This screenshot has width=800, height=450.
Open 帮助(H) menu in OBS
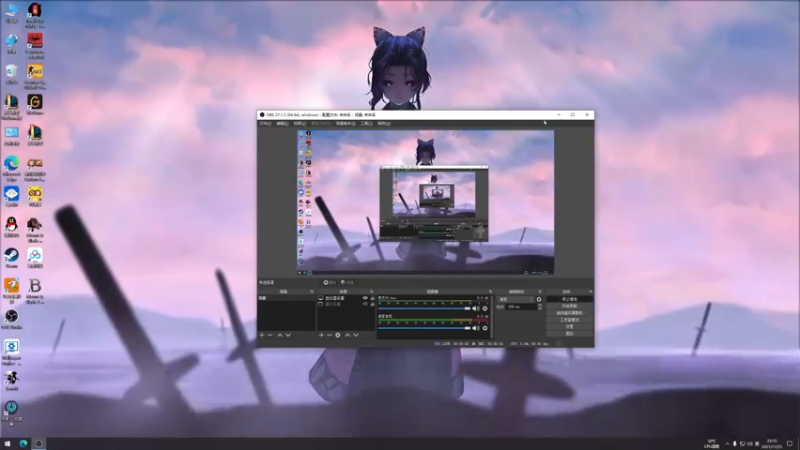(384, 123)
